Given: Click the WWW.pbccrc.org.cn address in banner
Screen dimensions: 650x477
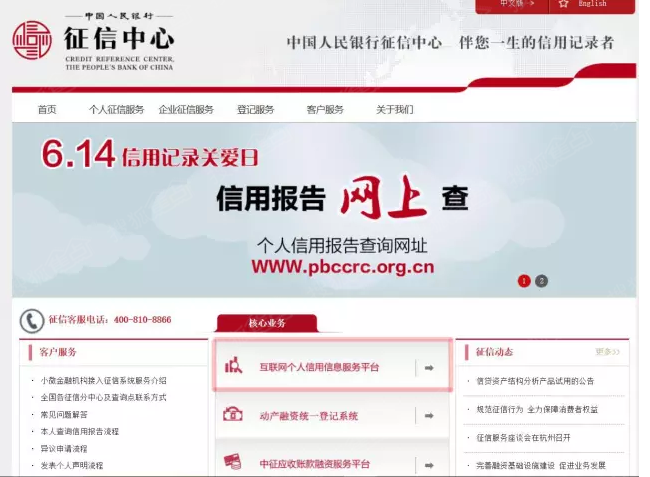Looking at the screenshot, I should pos(343,266).
